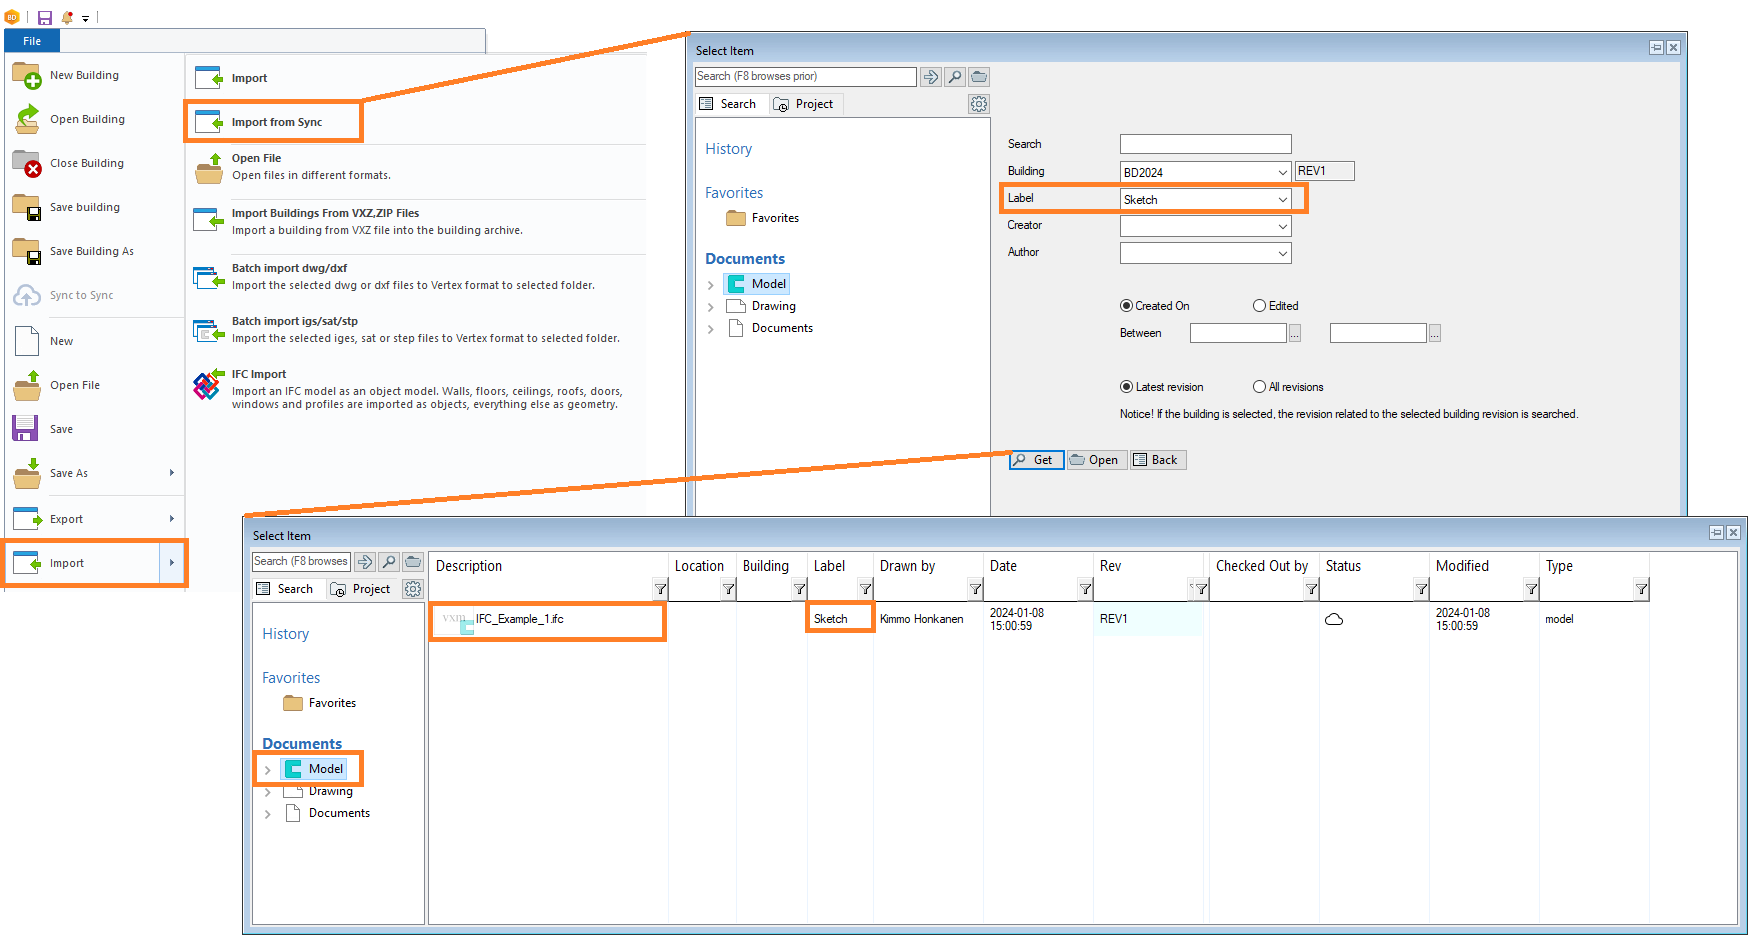Select the Created On radio button
This screenshot has width=1759, height=940.
(1126, 306)
